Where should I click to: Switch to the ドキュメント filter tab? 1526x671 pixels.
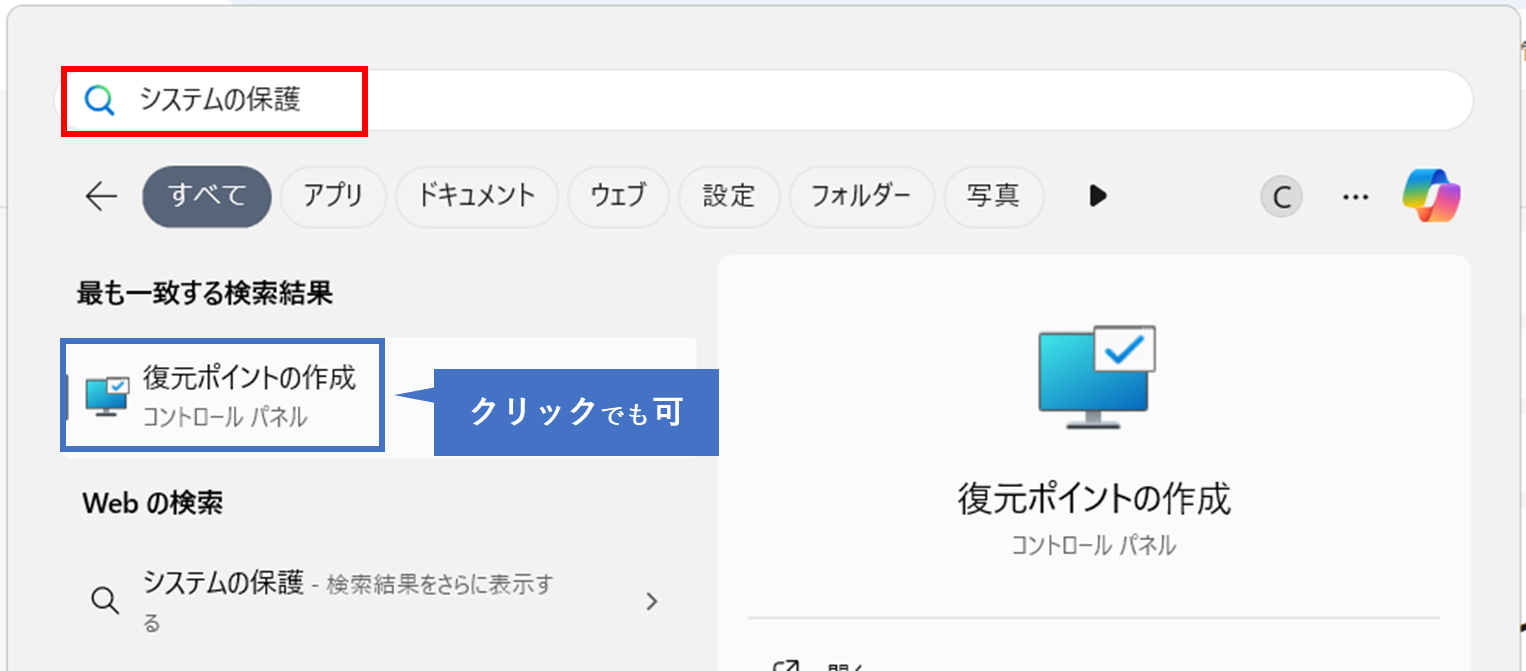pos(477,197)
